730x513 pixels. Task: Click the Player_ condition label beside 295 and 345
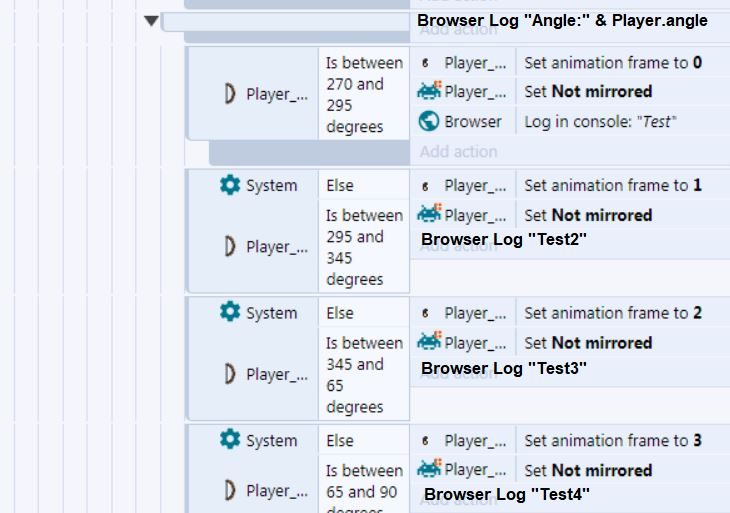click(277, 247)
